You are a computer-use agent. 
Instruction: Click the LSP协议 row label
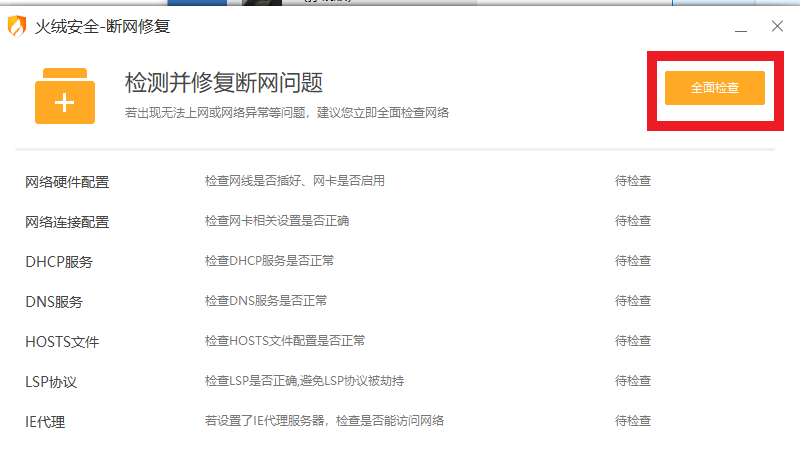[51, 381]
